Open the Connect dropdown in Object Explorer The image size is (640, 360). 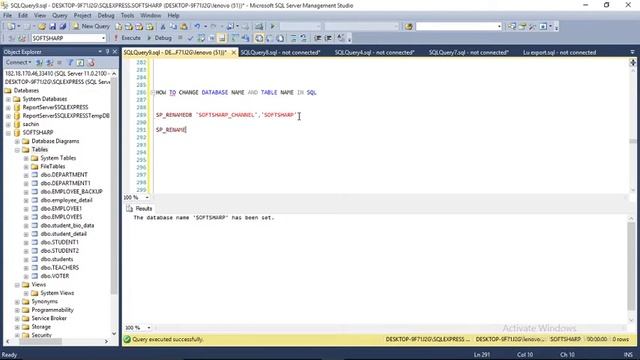tap(18, 62)
